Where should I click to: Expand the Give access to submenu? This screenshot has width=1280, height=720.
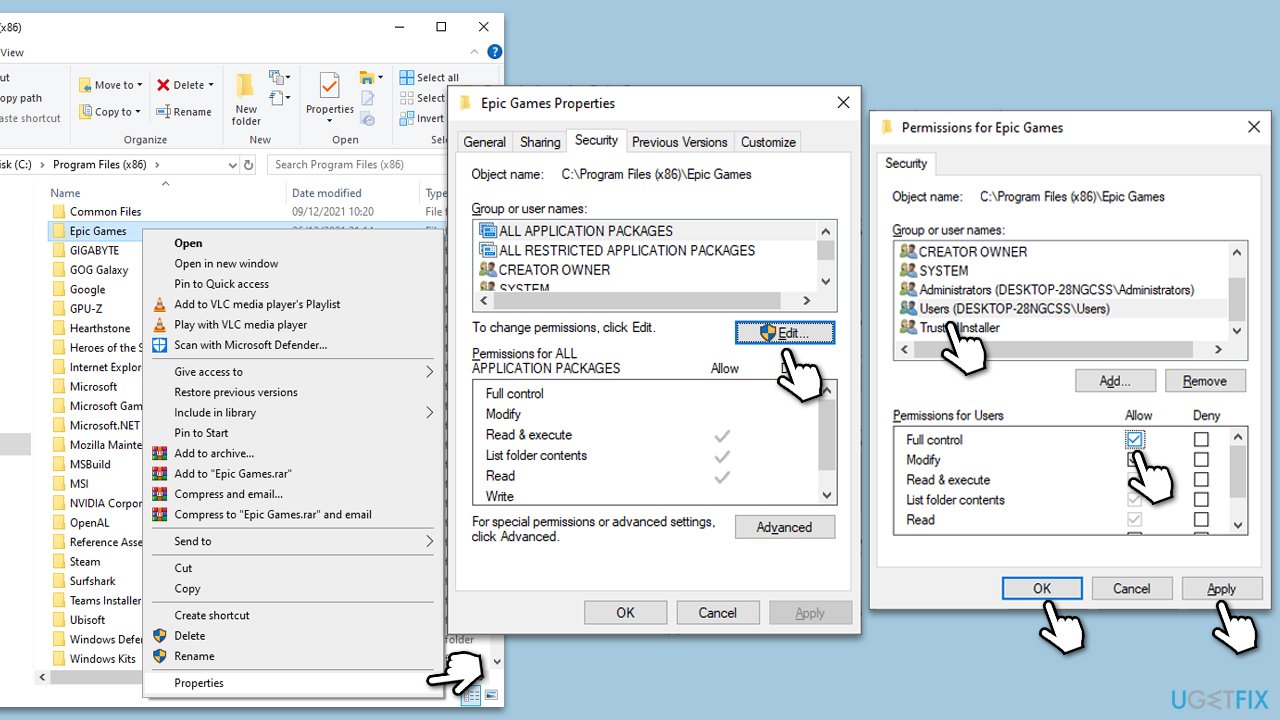tap(430, 372)
